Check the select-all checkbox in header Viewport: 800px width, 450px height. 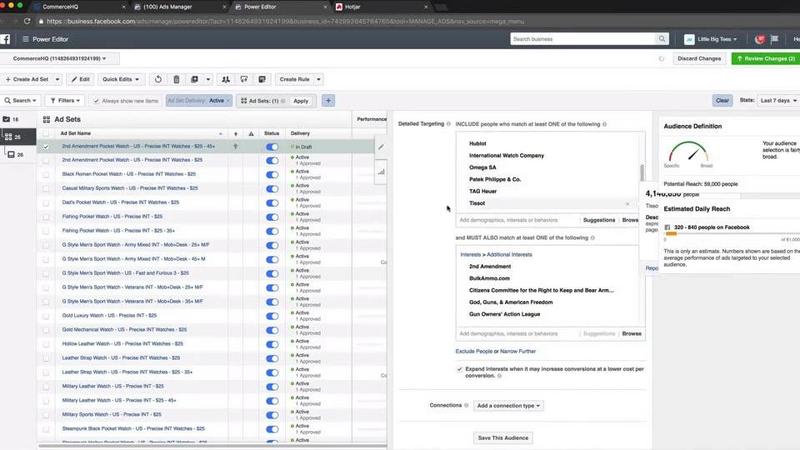coord(46,133)
